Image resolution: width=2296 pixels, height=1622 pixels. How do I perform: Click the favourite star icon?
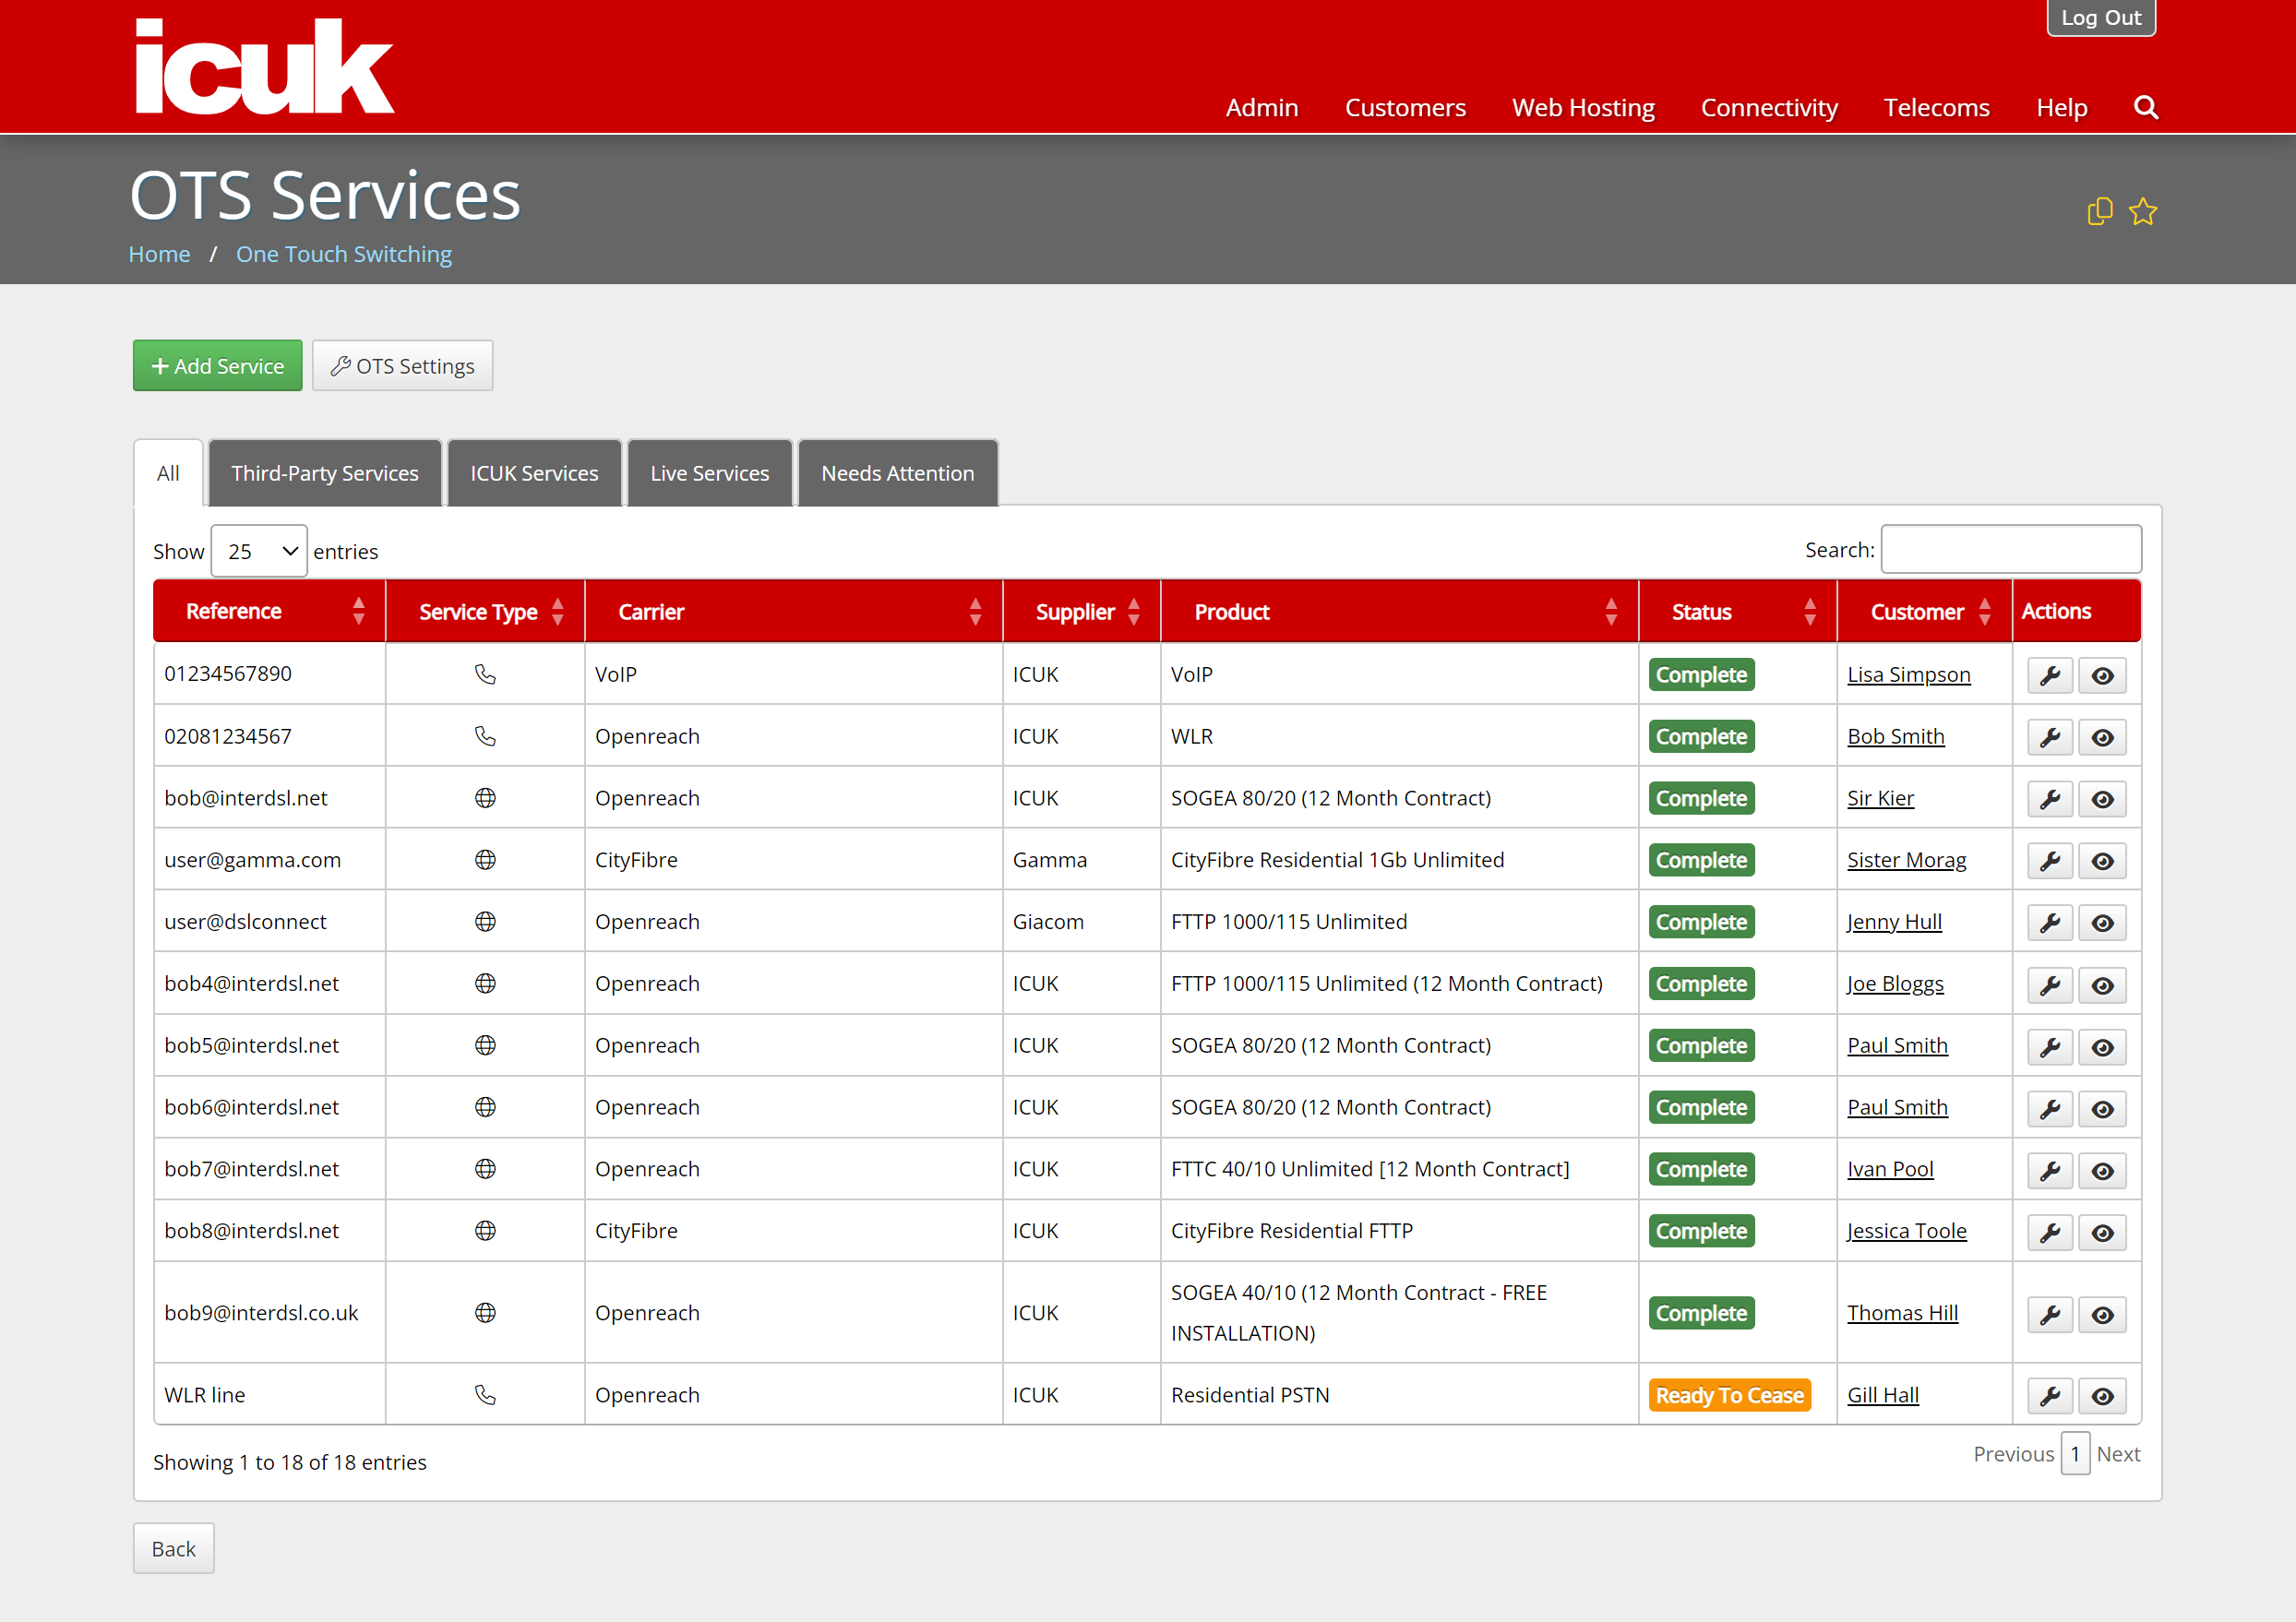(x=2142, y=211)
